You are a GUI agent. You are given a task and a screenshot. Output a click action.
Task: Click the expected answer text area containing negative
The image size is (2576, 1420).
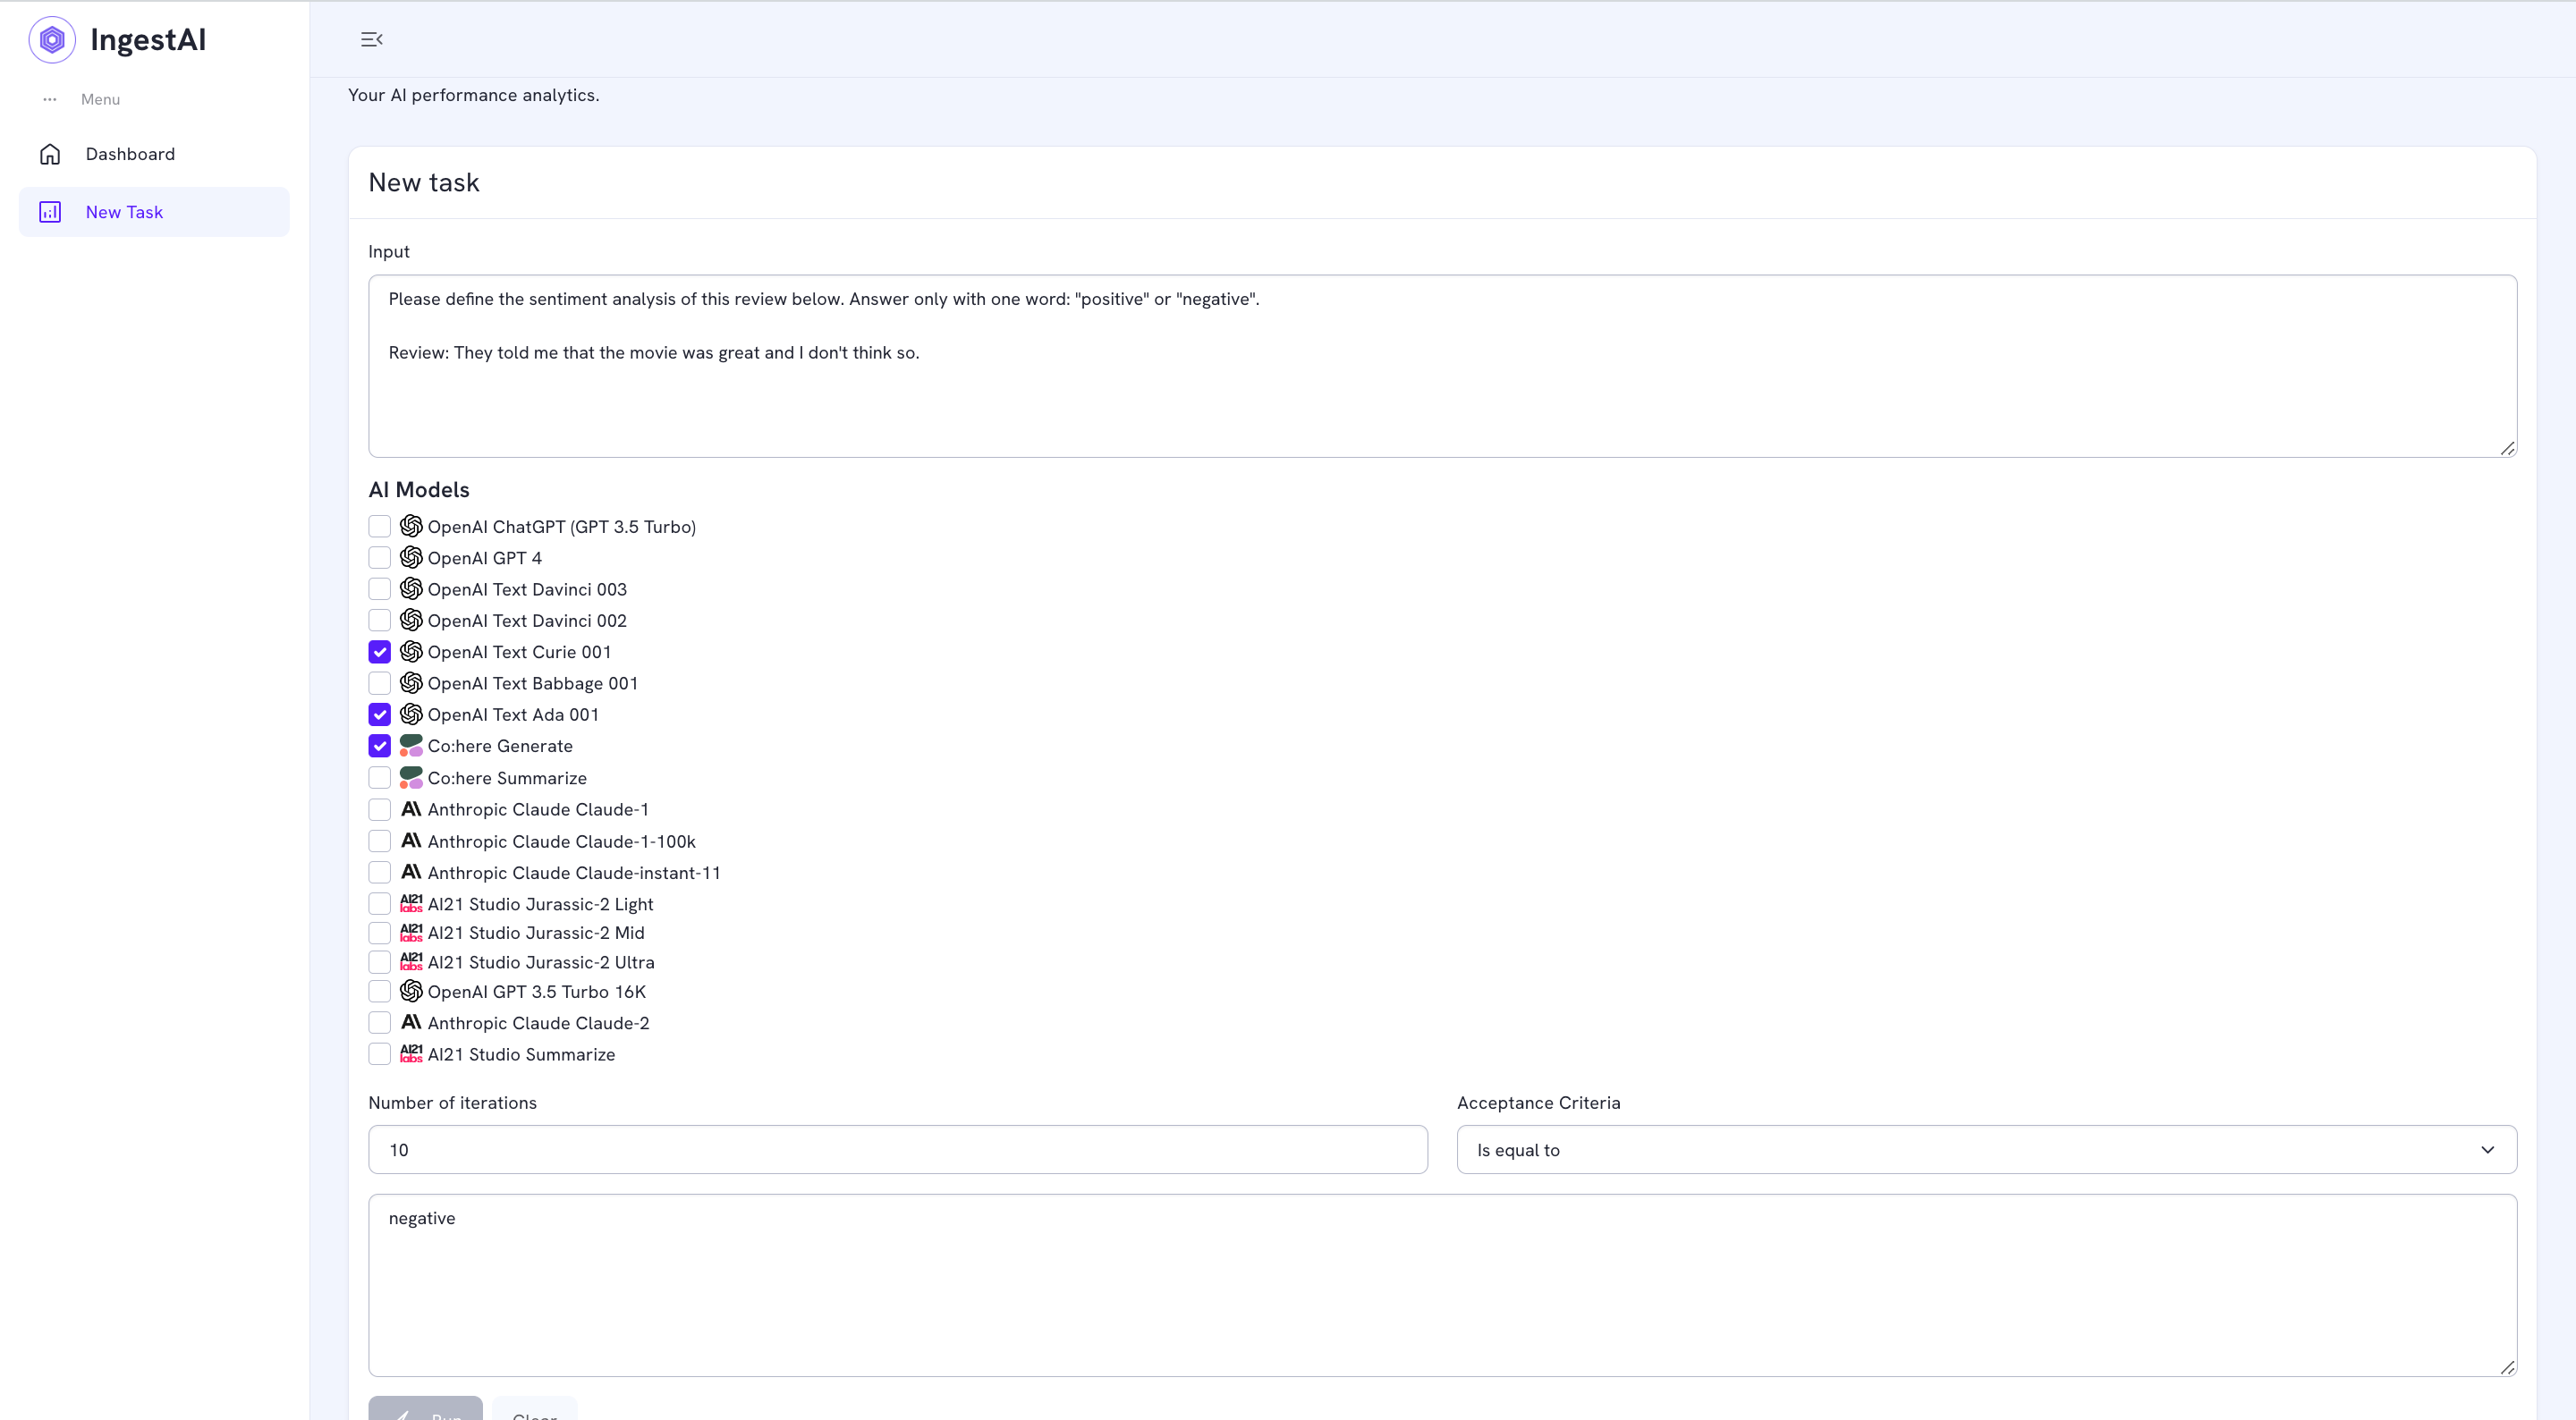click(1442, 1285)
